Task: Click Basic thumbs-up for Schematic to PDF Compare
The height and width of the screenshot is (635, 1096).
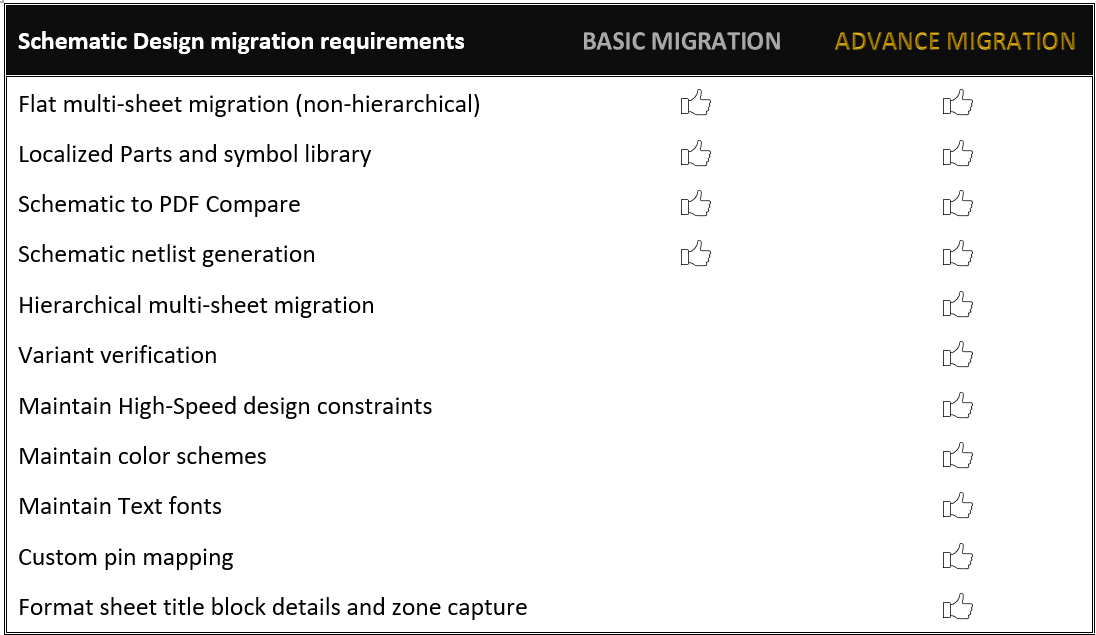Action: point(695,204)
